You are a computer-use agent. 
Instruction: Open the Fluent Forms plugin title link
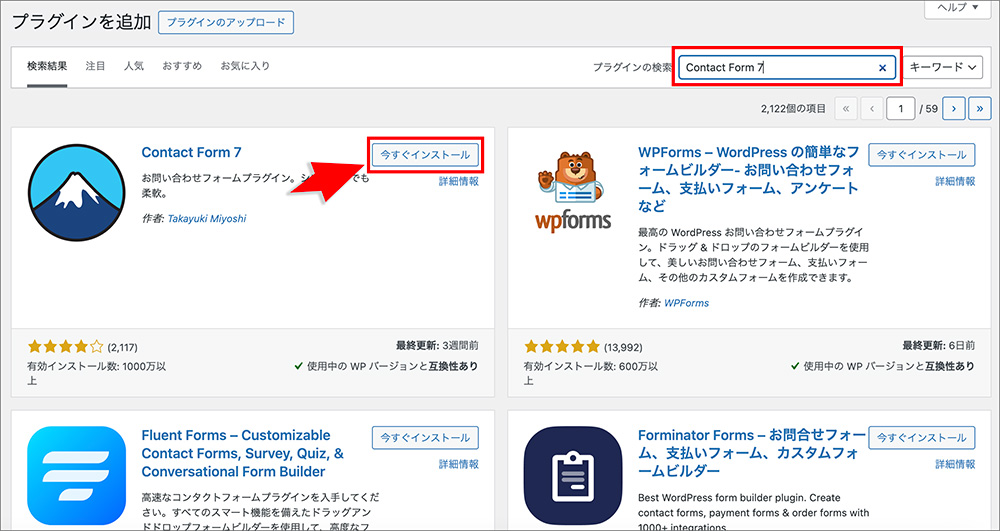243,453
